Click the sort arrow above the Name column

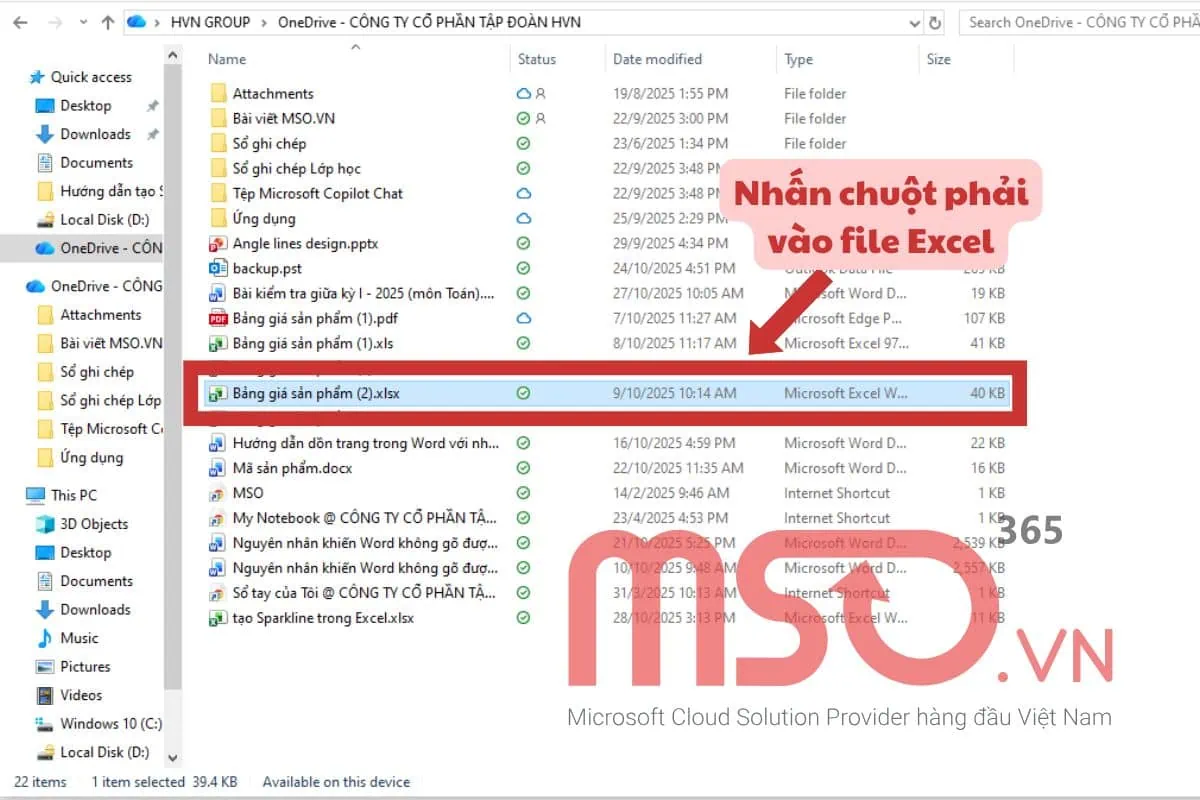point(355,45)
